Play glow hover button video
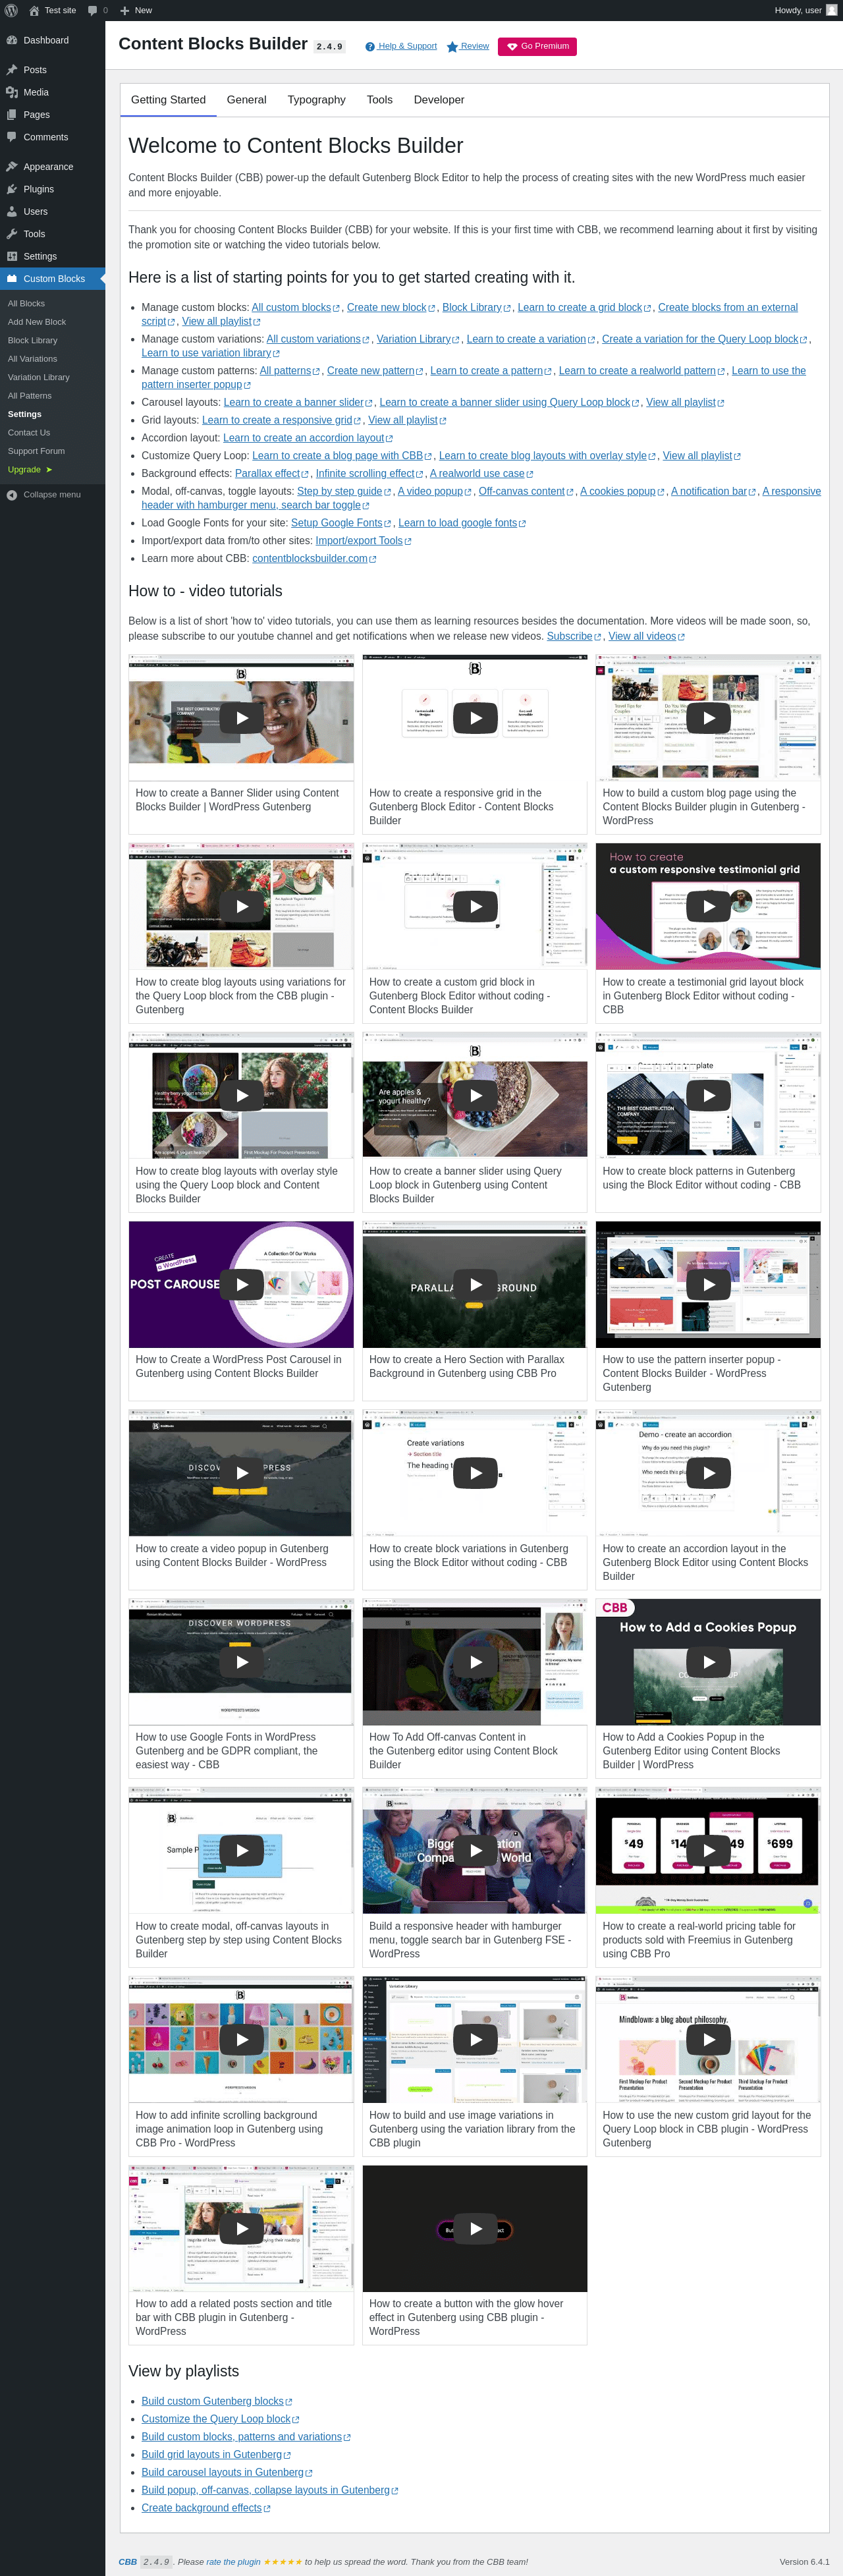Viewport: 843px width, 2576px height. point(475,2228)
